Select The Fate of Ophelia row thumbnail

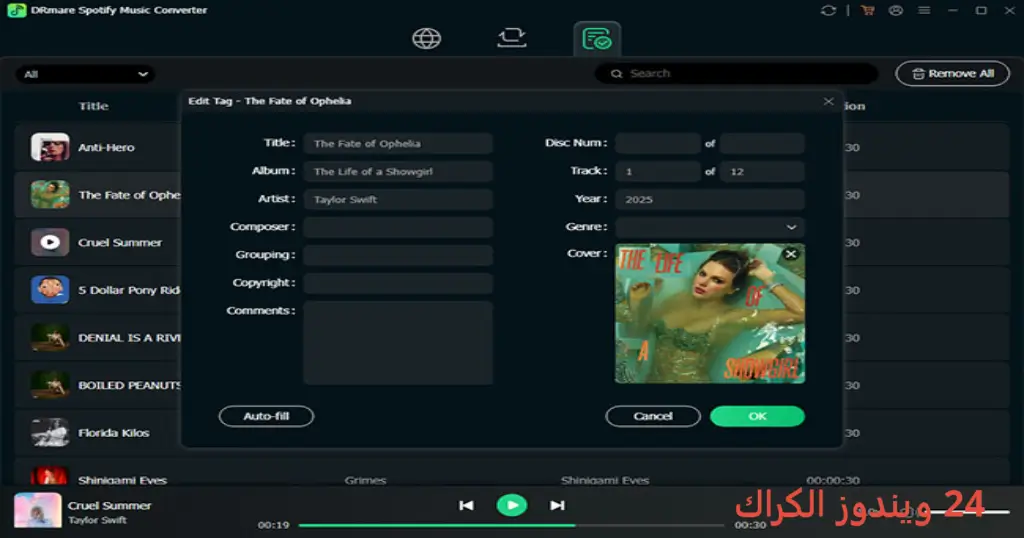point(50,195)
